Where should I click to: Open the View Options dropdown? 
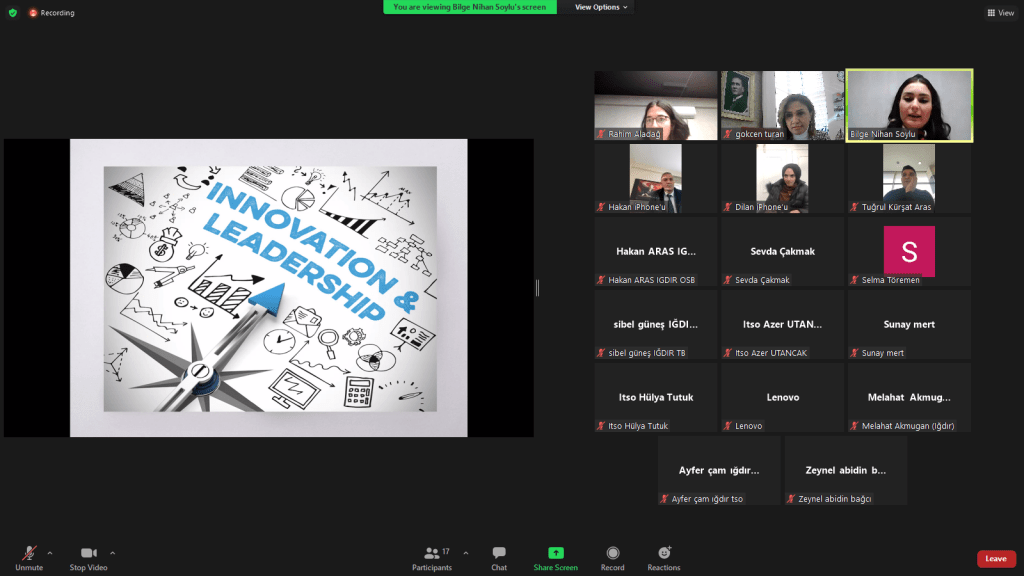coord(601,7)
